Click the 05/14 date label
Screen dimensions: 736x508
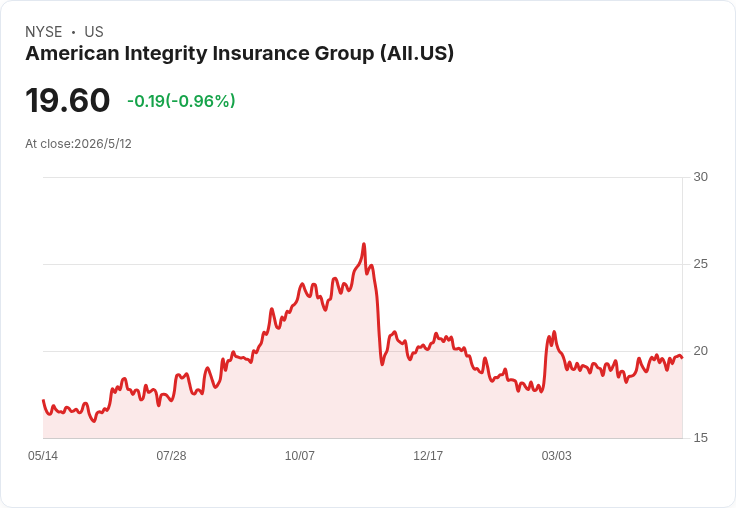(43, 456)
